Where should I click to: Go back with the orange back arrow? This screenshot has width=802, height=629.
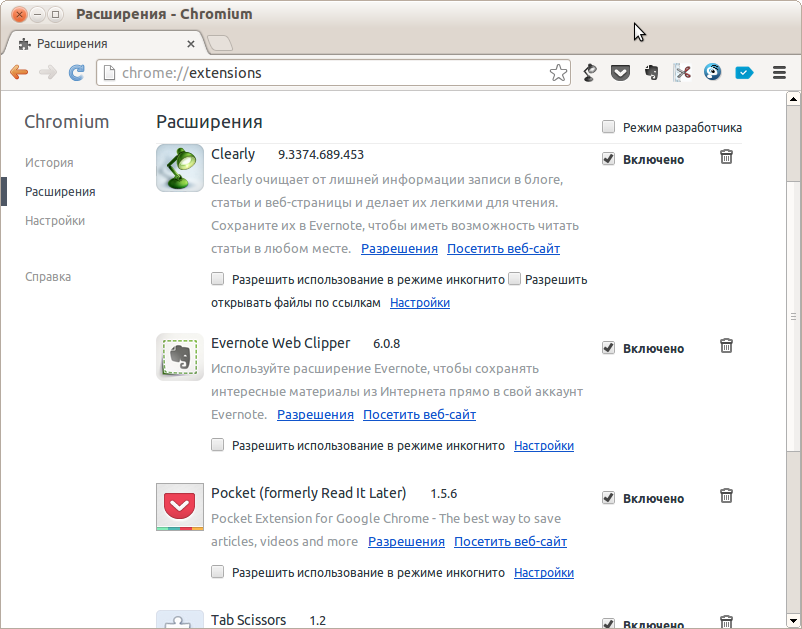19,73
